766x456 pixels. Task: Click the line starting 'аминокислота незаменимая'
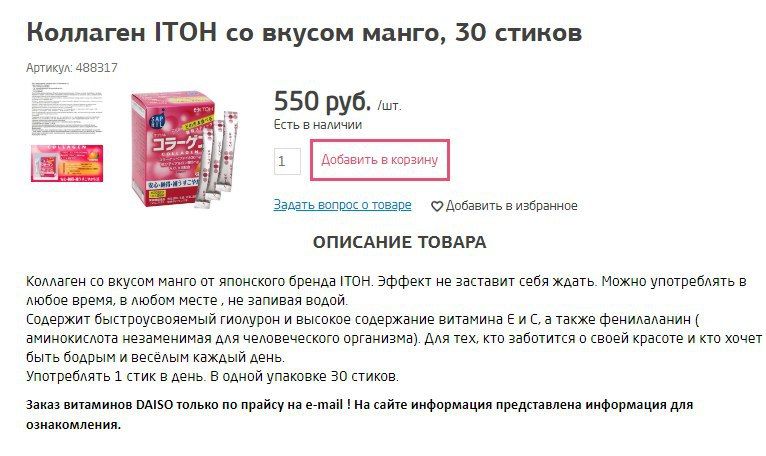(x=394, y=338)
